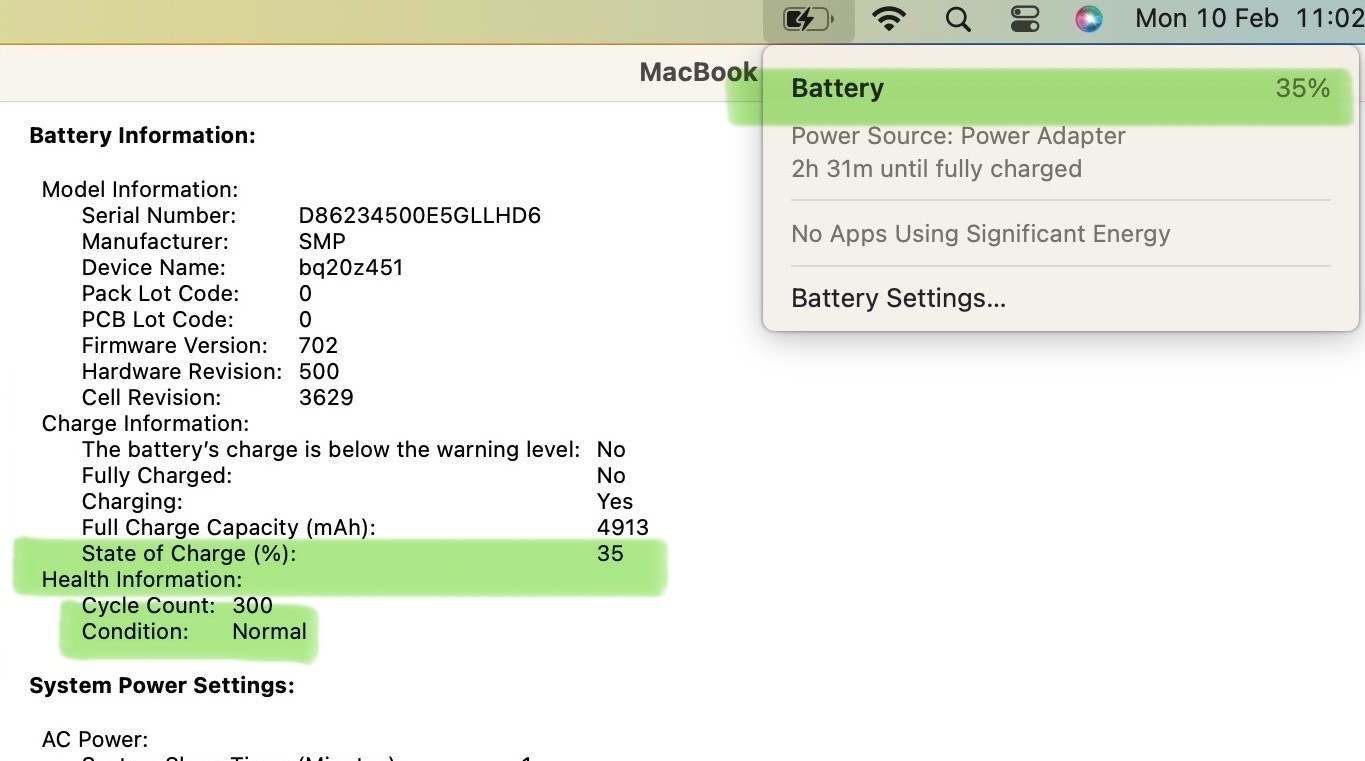Click the PCB Lot Code label
The image size is (1365, 761).
(157, 319)
